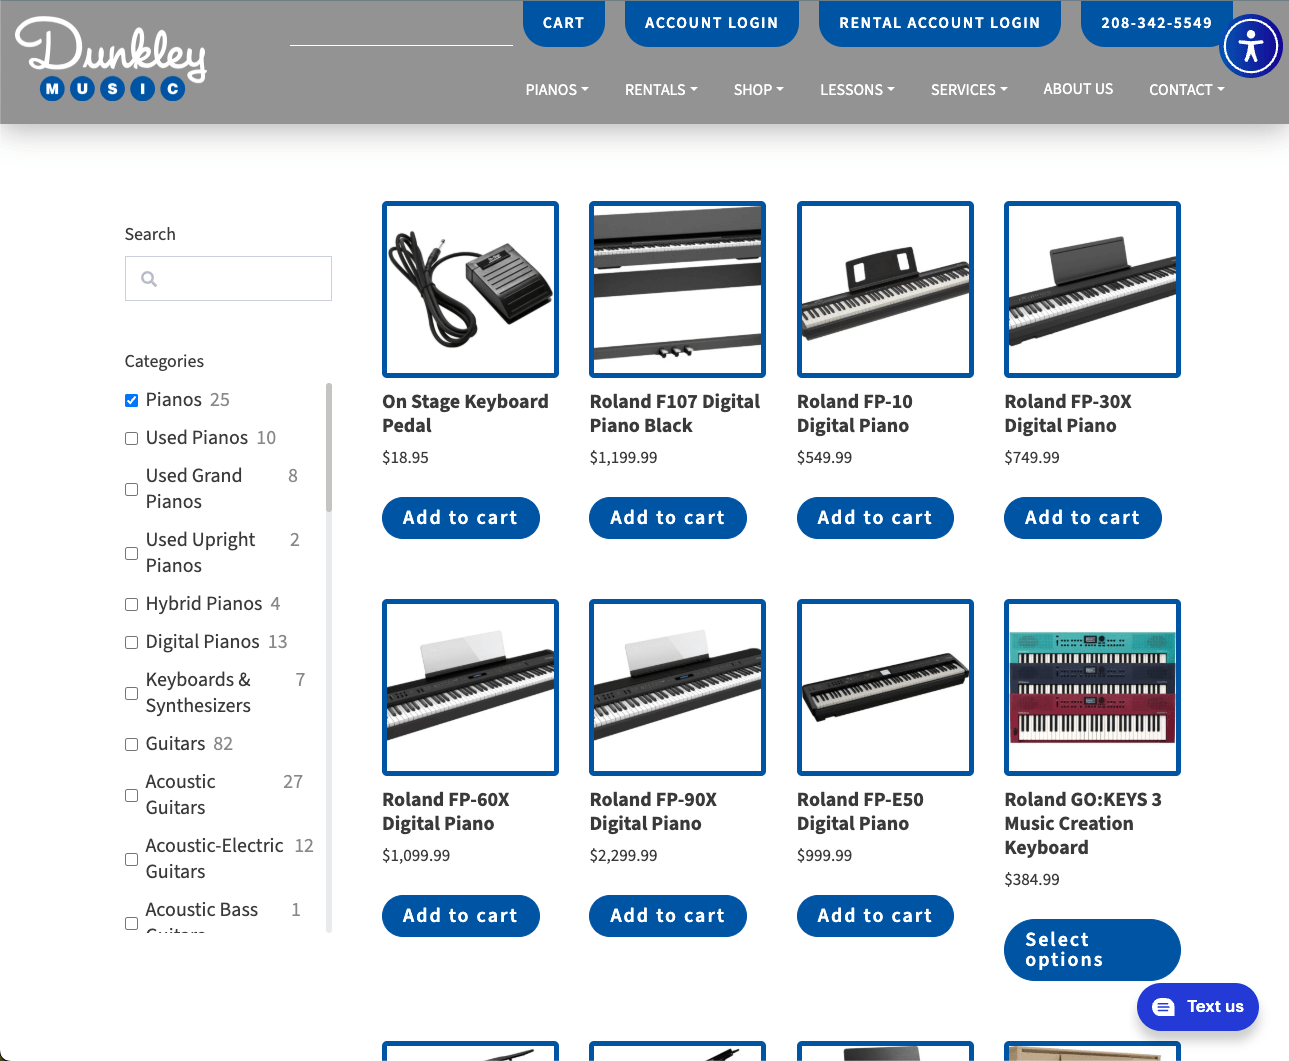Open the On Stage Keyboard Pedal image

click(x=470, y=290)
